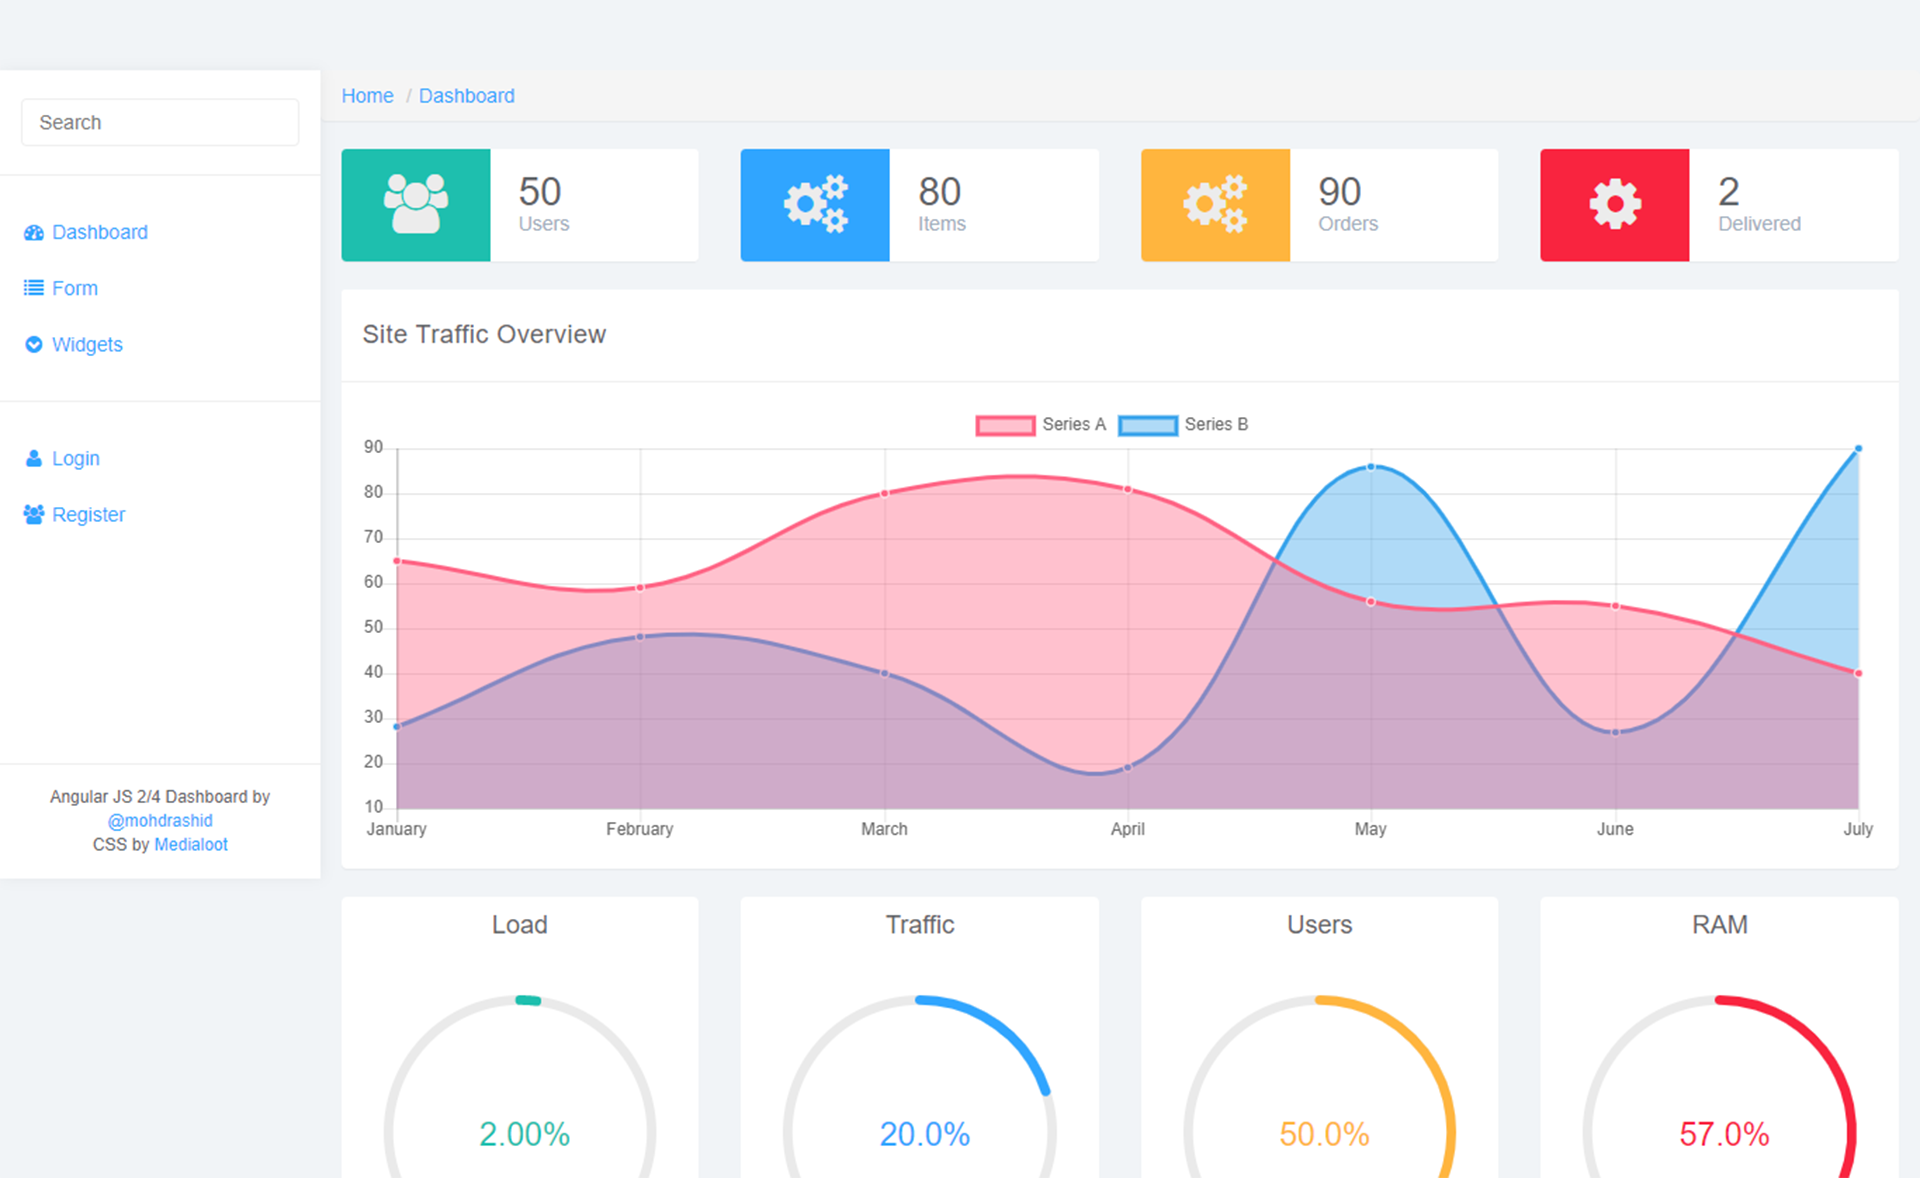This screenshot has height=1178, width=1920.
Task: Collapse the Form menu entry
Action: [74, 288]
